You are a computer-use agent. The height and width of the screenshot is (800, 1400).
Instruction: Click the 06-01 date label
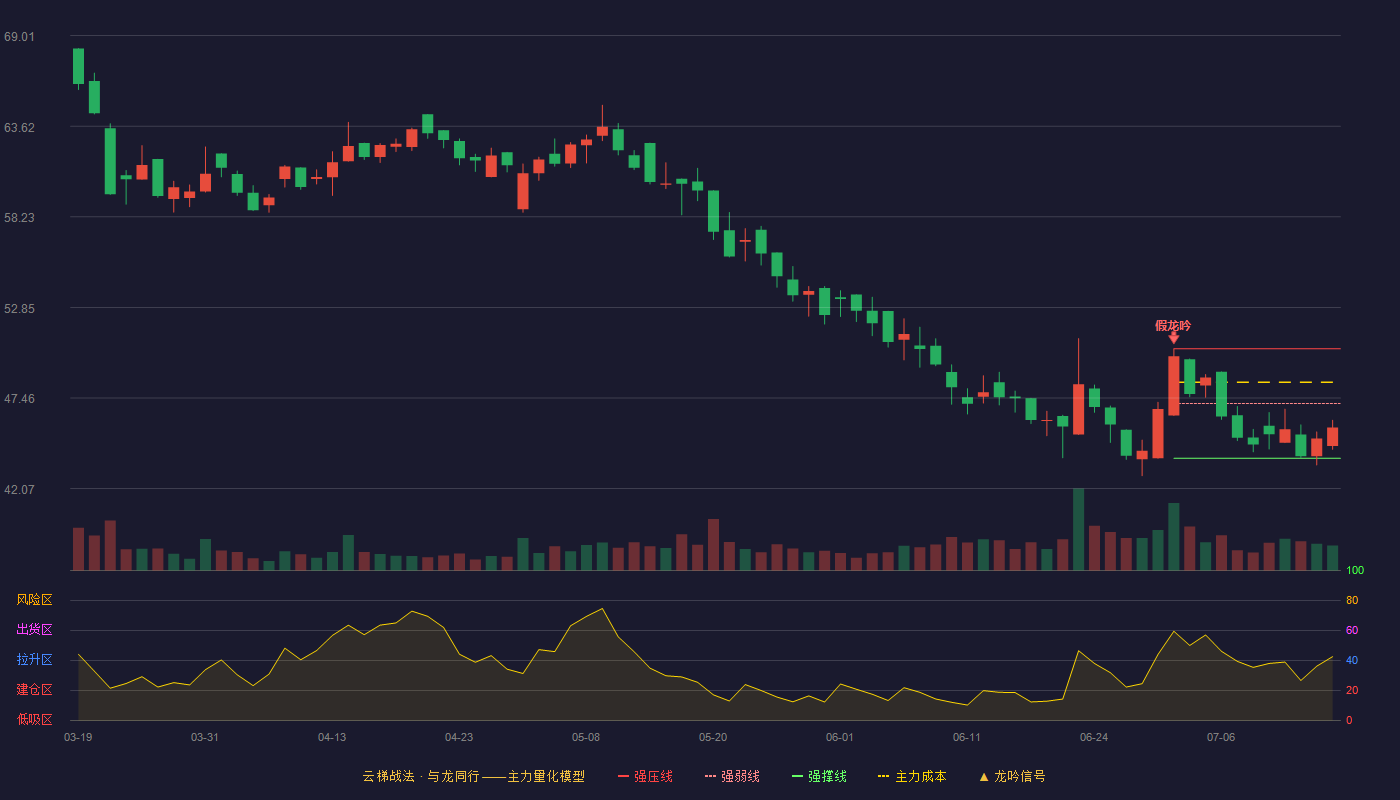point(840,737)
